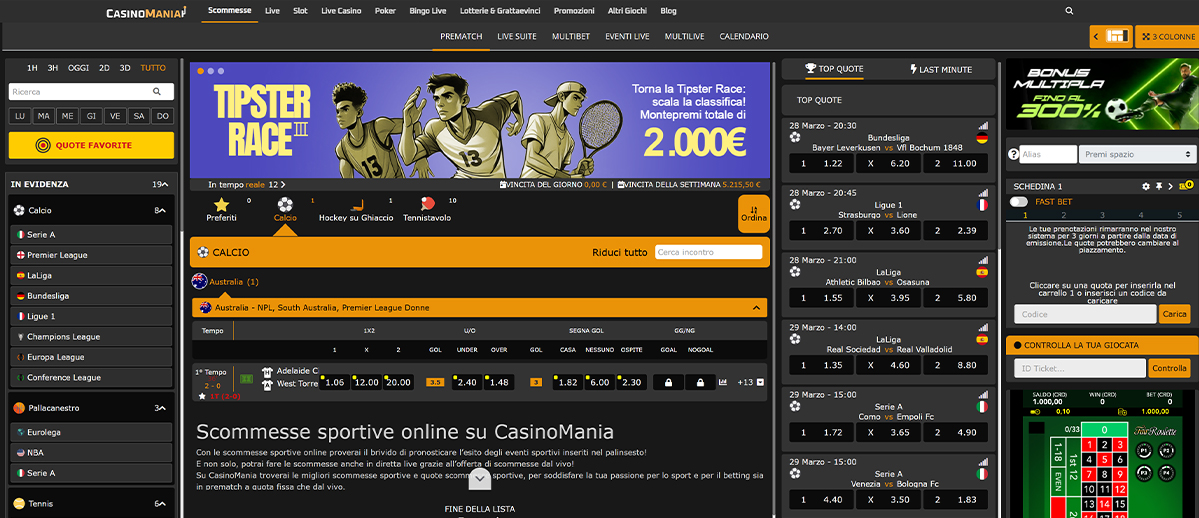The width and height of the screenshot is (1199, 518).
Task: Collapse the layout panel with left arrow
Action: tap(1096, 36)
